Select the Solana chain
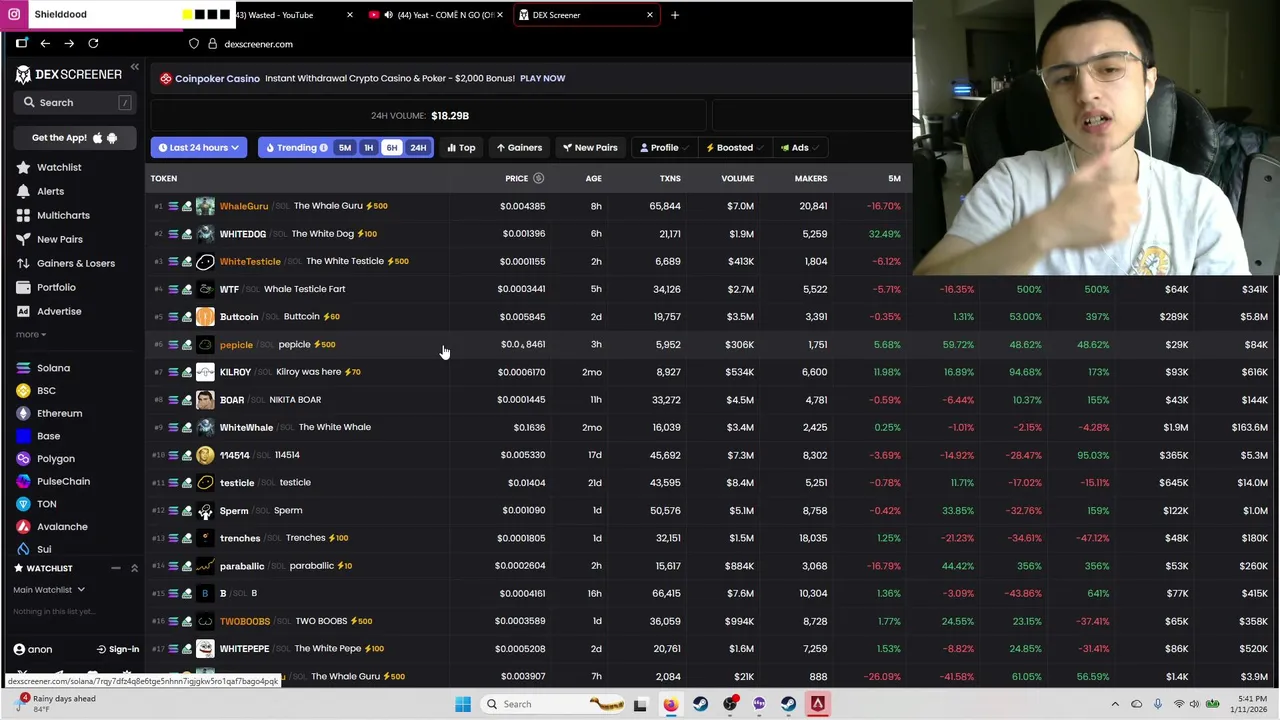Viewport: 1280px width, 720px height. pyautogui.click(x=53, y=368)
